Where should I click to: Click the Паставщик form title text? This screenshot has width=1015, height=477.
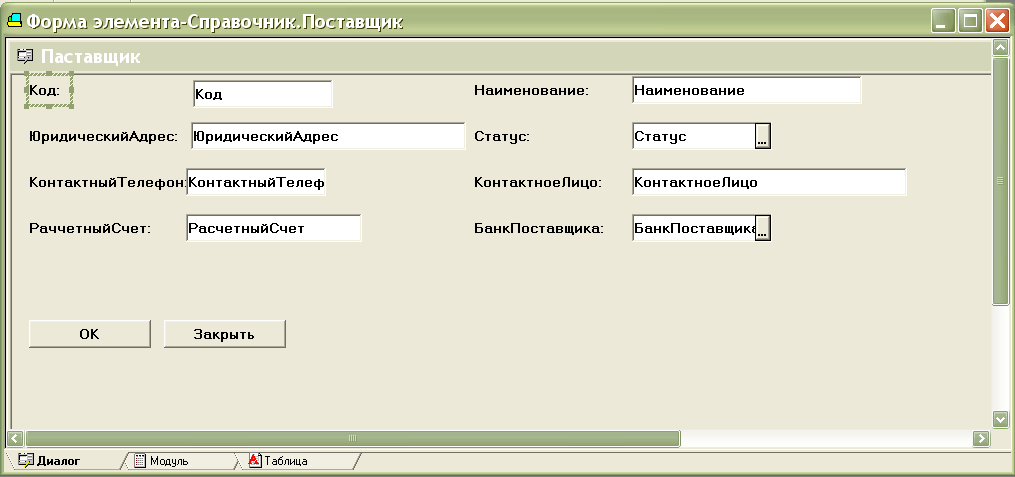(91, 57)
